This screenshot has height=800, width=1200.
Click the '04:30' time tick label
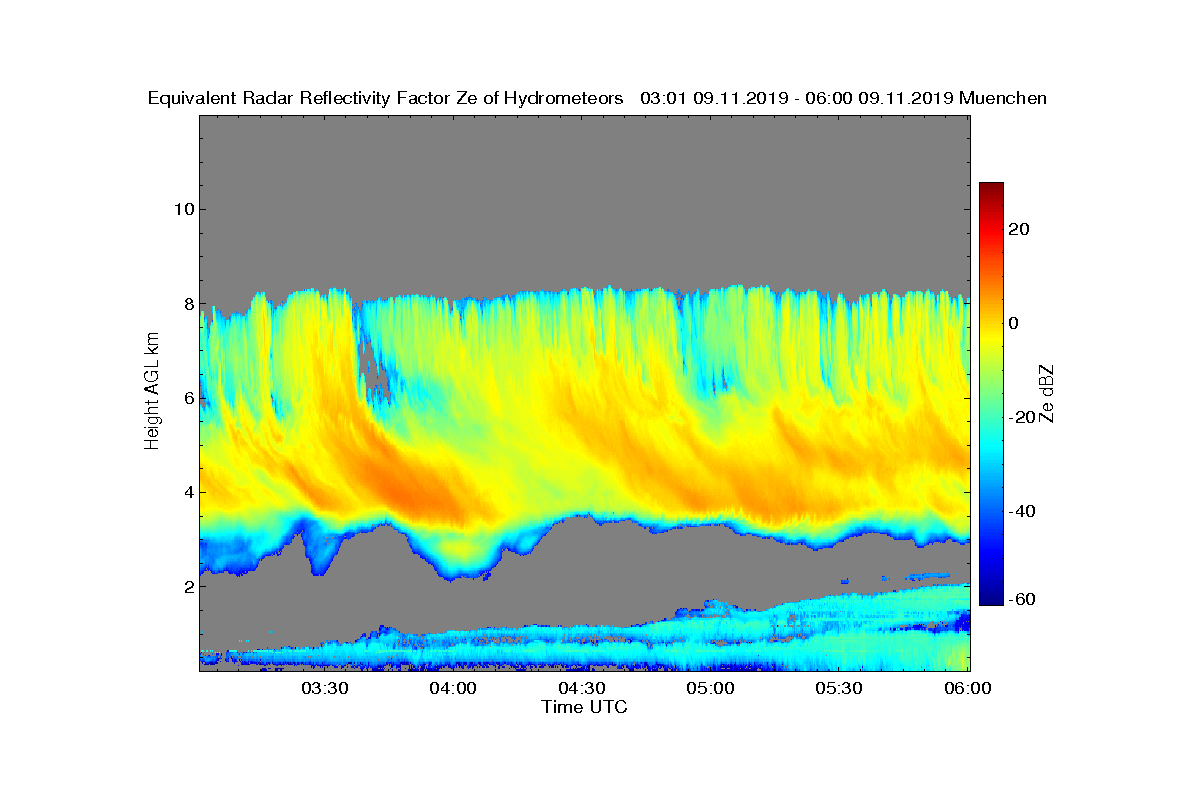pyautogui.click(x=582, y=689)
